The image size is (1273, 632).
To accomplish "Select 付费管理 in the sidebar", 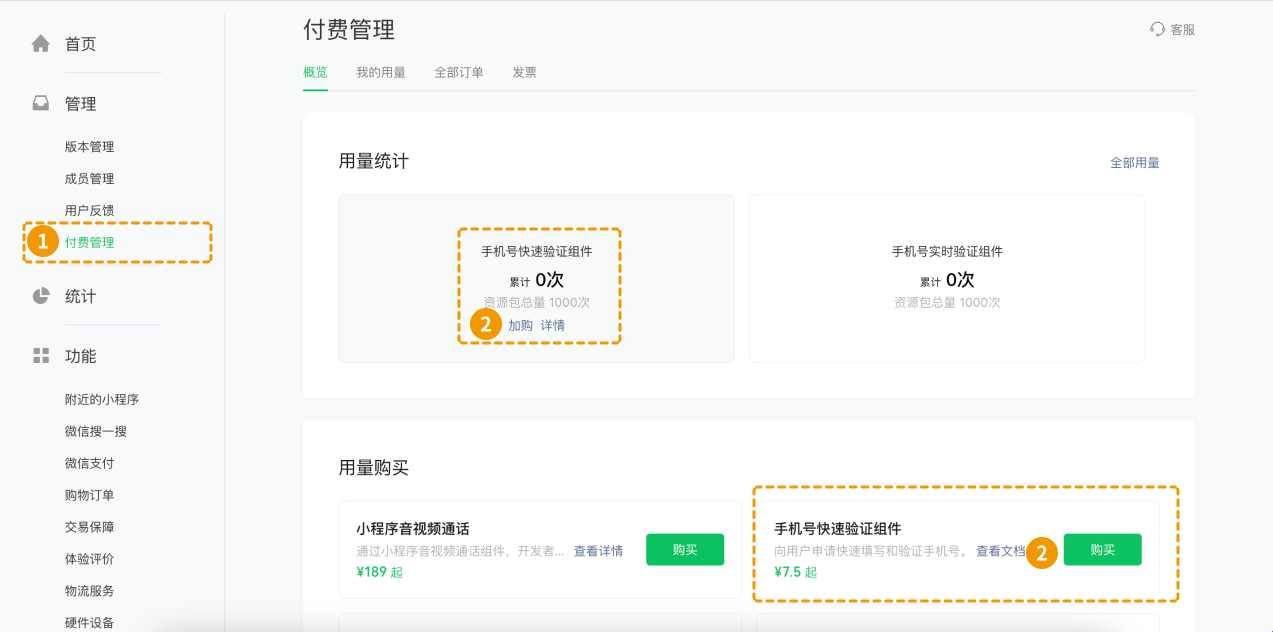I will pyautogui.click(x=89, y=243).
